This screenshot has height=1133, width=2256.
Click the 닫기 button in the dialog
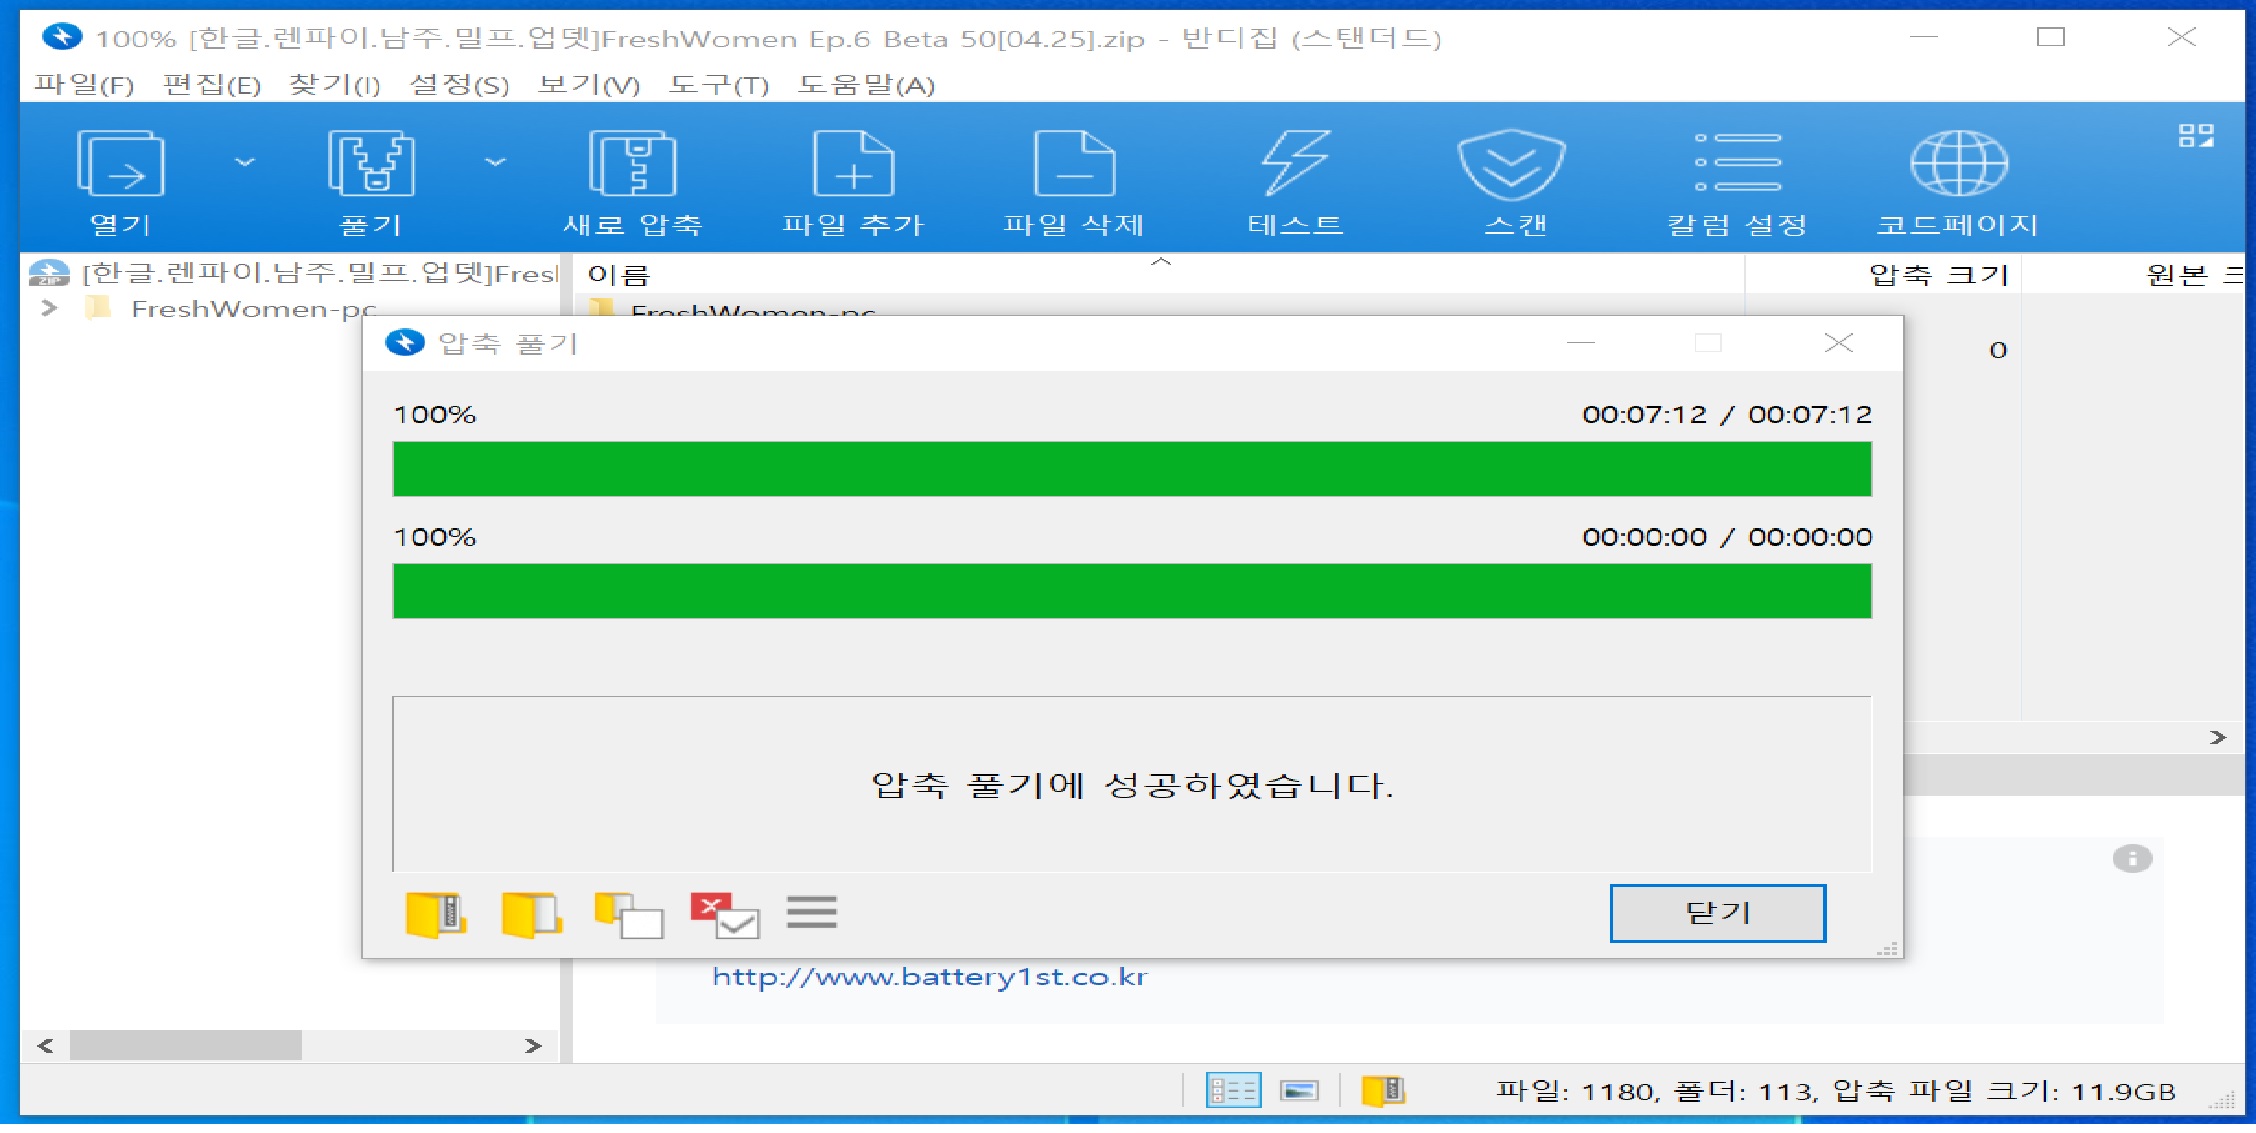[x=1717, y=912]
